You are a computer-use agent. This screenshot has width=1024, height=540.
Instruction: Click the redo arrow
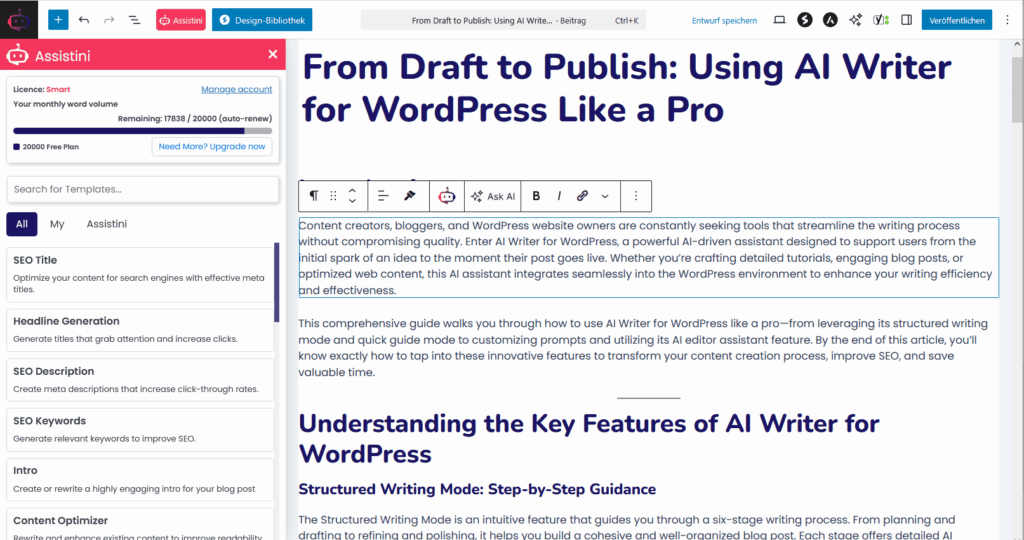(x=109, y=20)
